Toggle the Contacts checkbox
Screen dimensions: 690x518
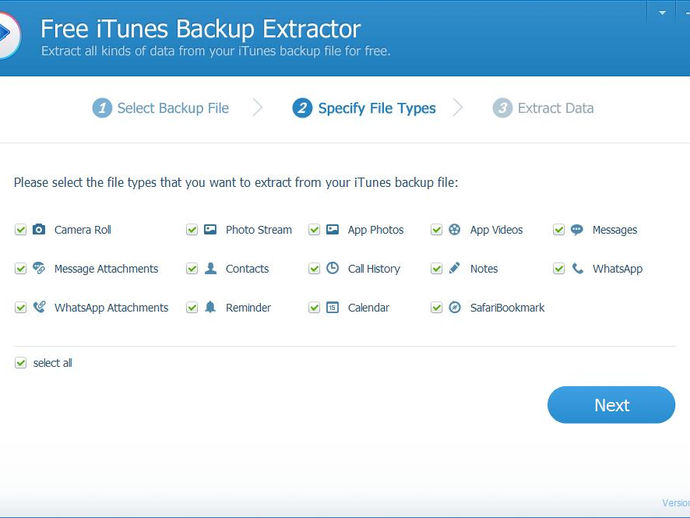(x=192, y=268)
